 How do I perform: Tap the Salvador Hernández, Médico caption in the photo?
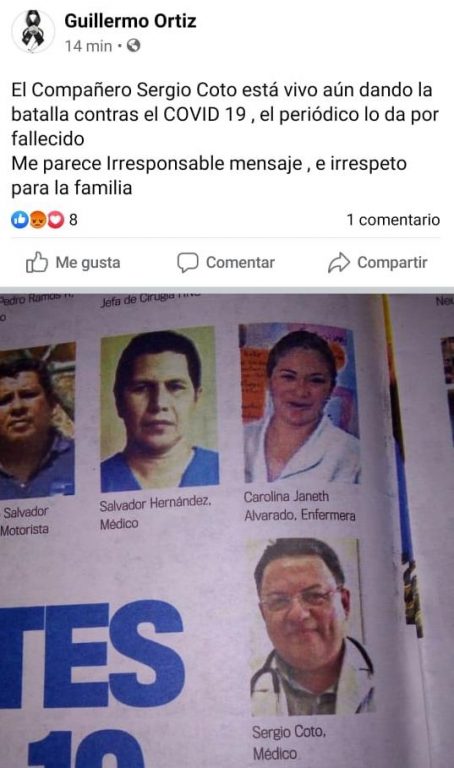click(155, 513)
